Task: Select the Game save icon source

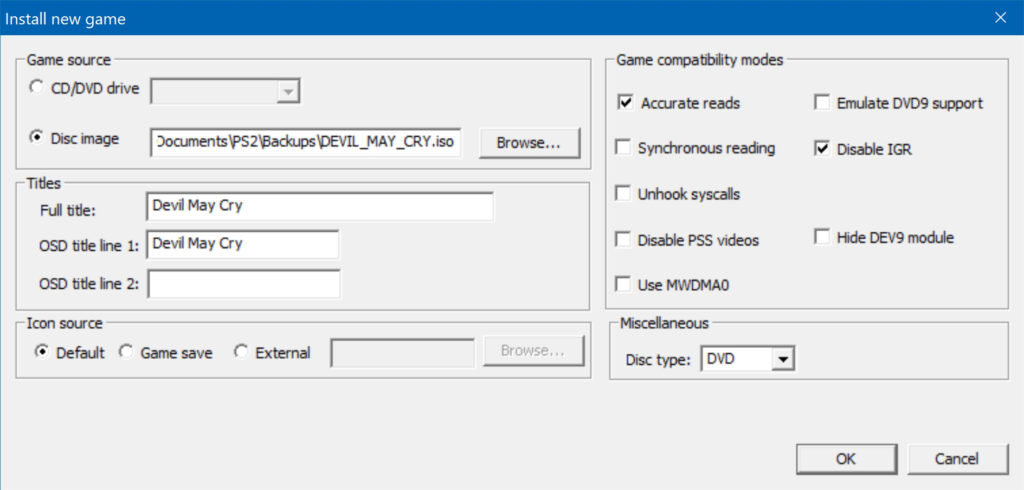Action: click(127, 352)
